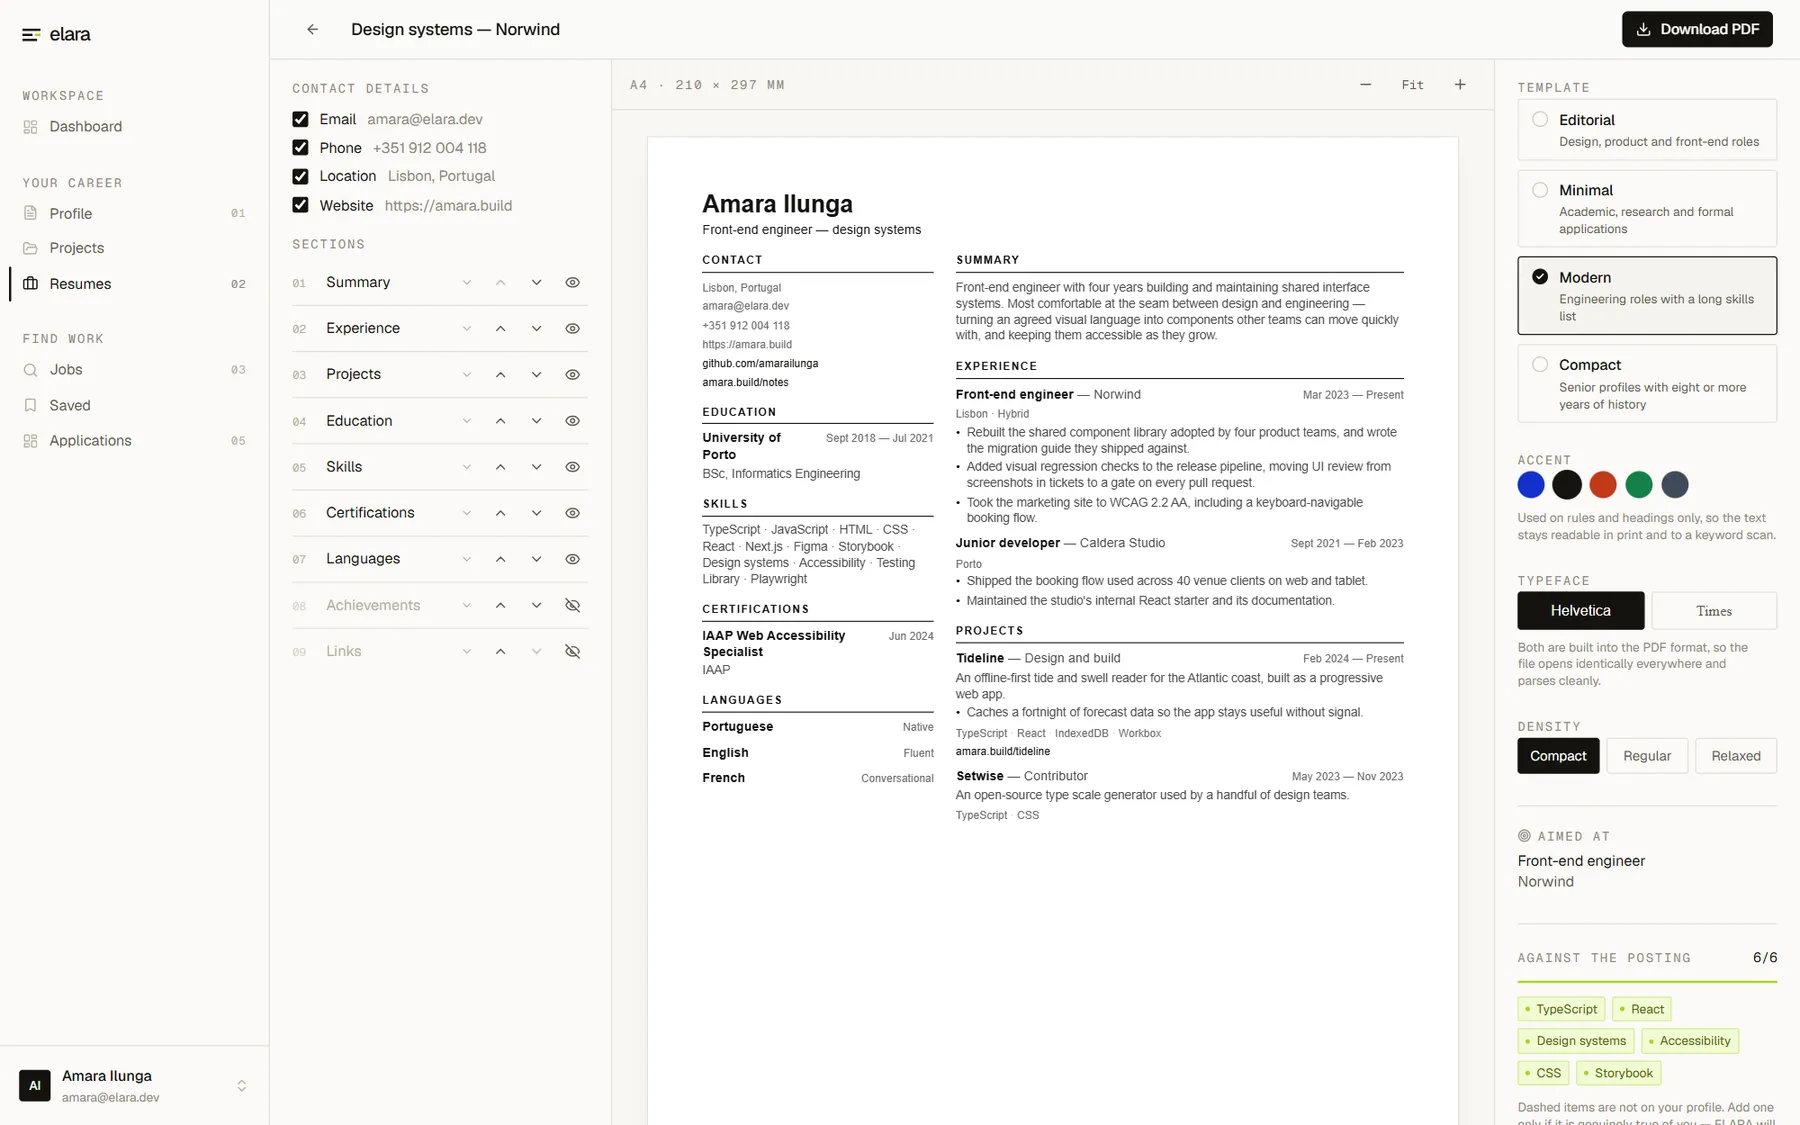Viewport: 1800px width, 1125px height.
Task: Move Projects section down
Action: (x=537, y=375)
